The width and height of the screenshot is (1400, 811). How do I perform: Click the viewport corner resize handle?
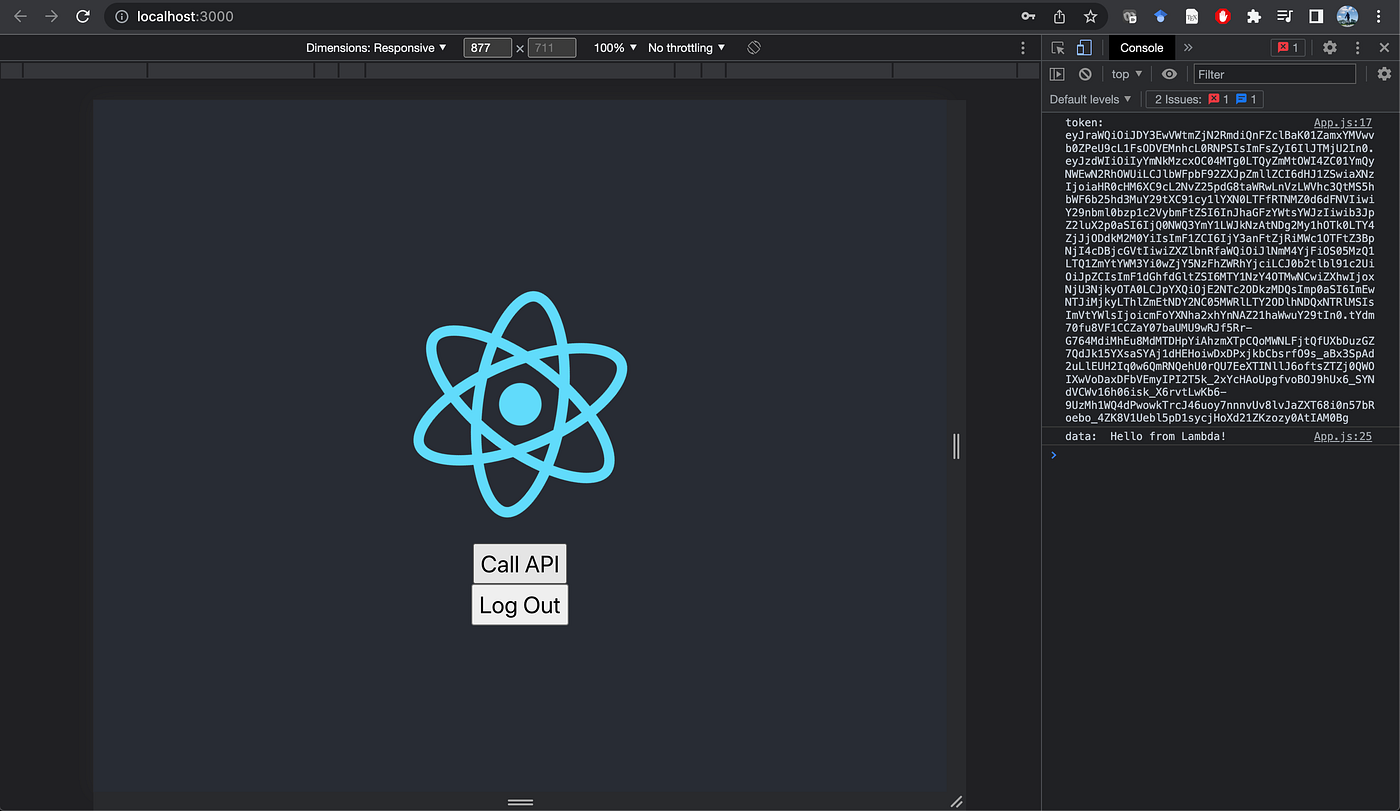point(956,801)
